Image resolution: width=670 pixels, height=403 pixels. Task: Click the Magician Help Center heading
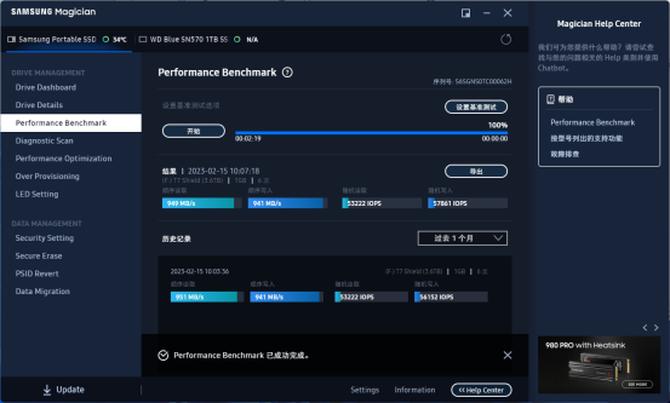[599, 24]
